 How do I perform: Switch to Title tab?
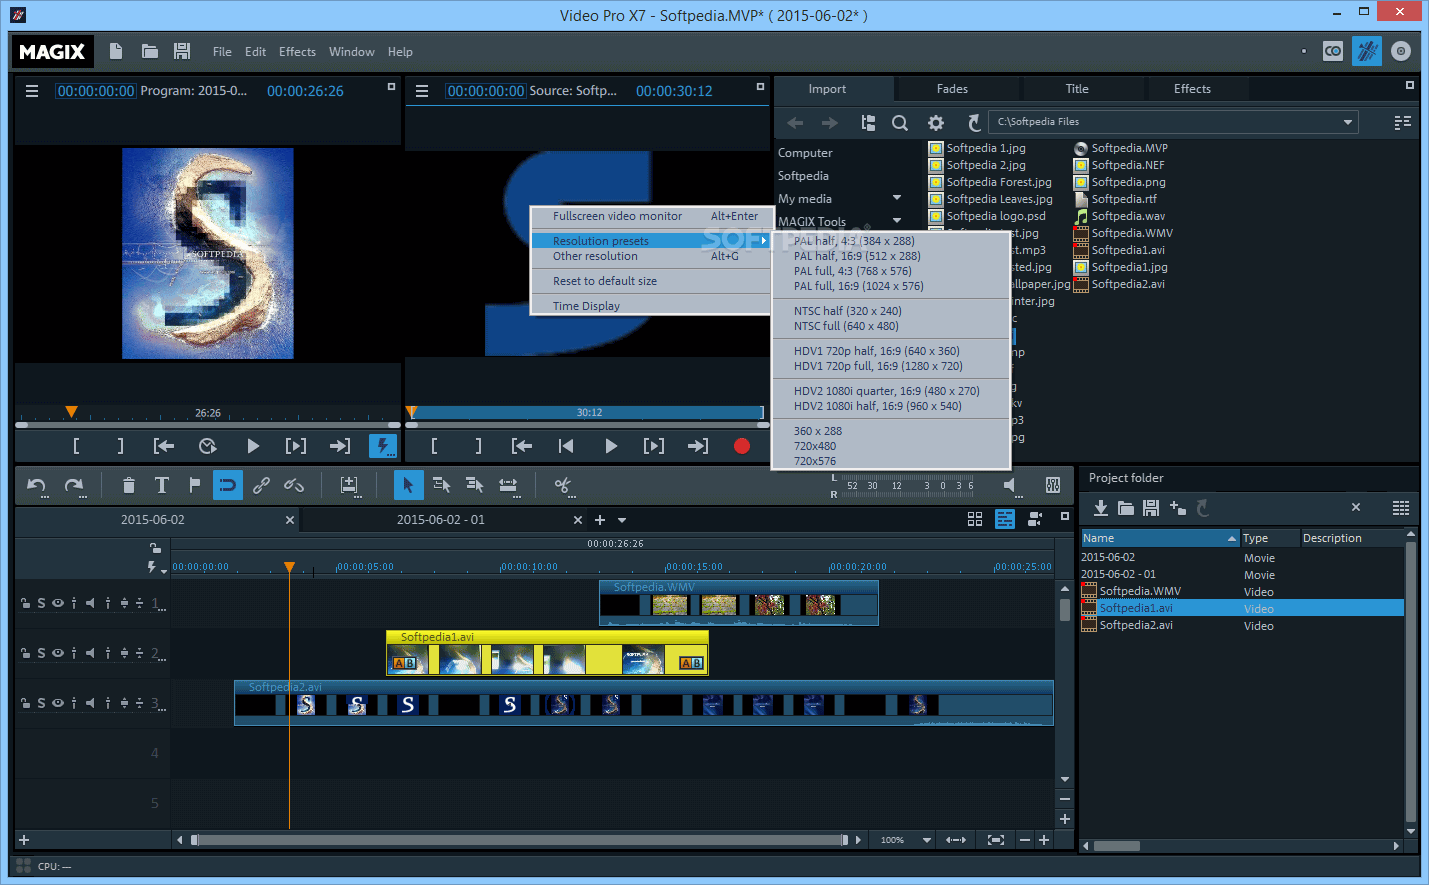tap(1077, 89)
